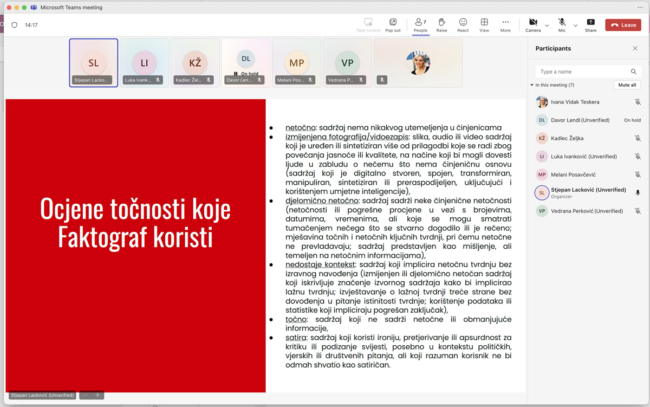Close the Participants panel
The width and height of the screenshot is (650, 407).
click(634, 48)
